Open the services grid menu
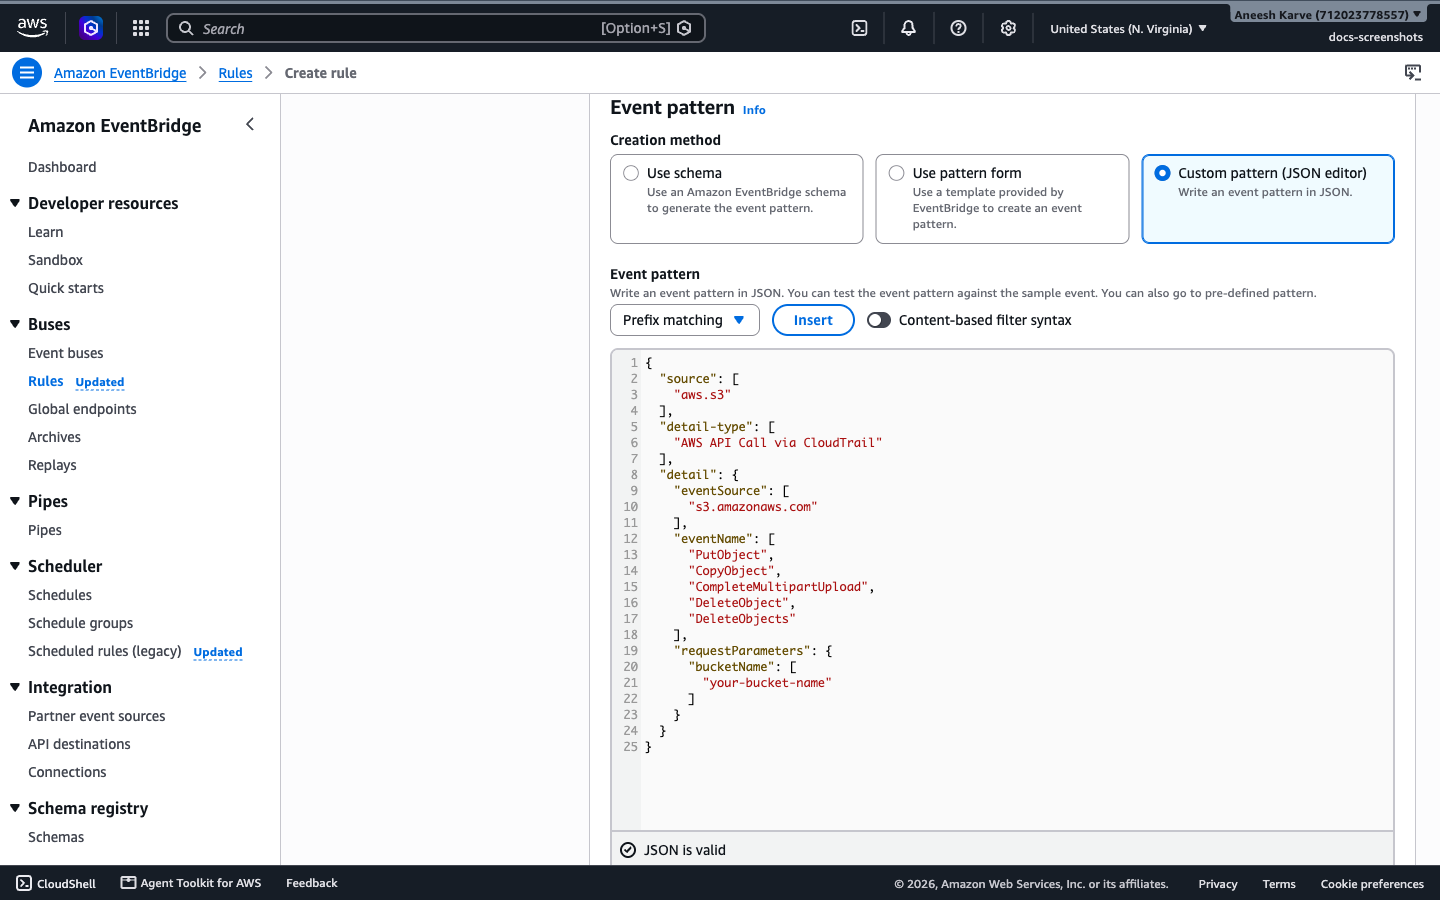This screenshot has width=1440, height=900. pyautogui.click(x=141, y=28)
